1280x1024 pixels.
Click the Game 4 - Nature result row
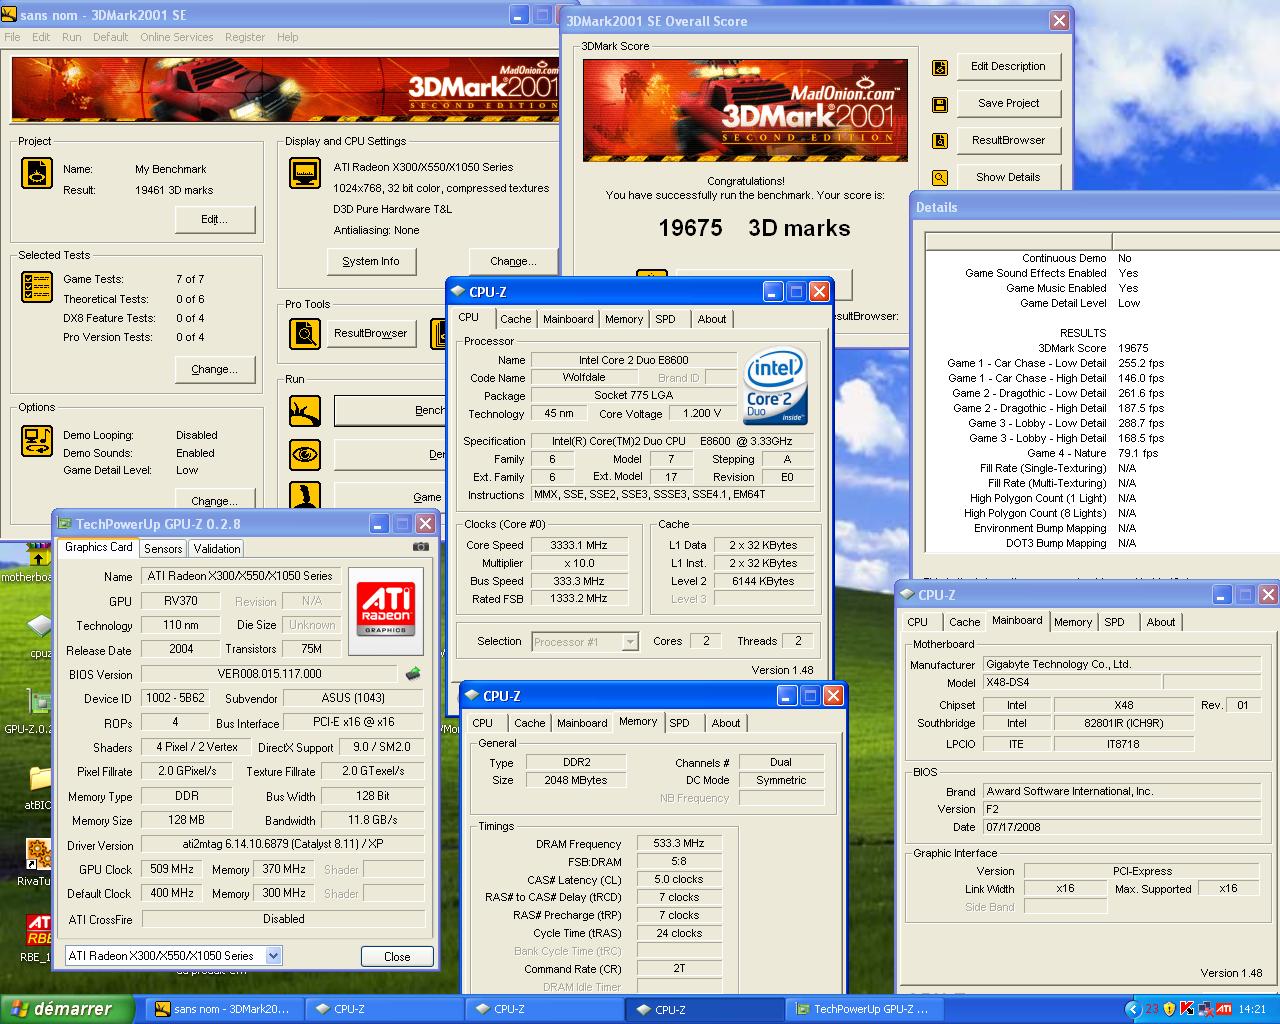(x=1101, y=453)
